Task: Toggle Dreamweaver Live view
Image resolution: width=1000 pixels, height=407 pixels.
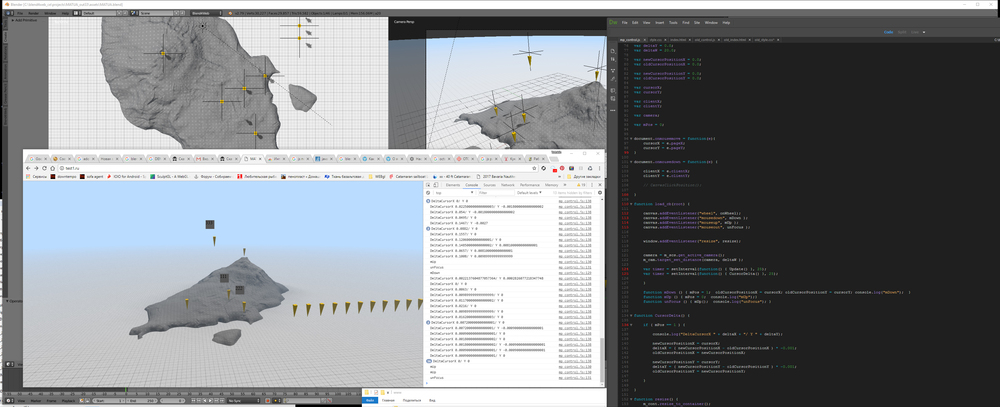Action: tap(915, 32)
